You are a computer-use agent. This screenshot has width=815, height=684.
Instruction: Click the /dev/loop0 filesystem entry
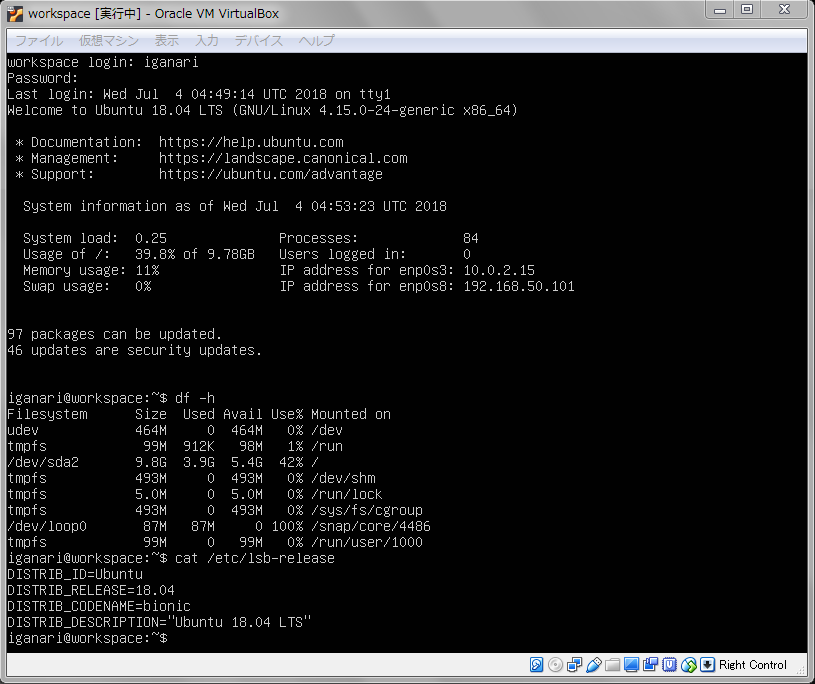pos(47,527)
